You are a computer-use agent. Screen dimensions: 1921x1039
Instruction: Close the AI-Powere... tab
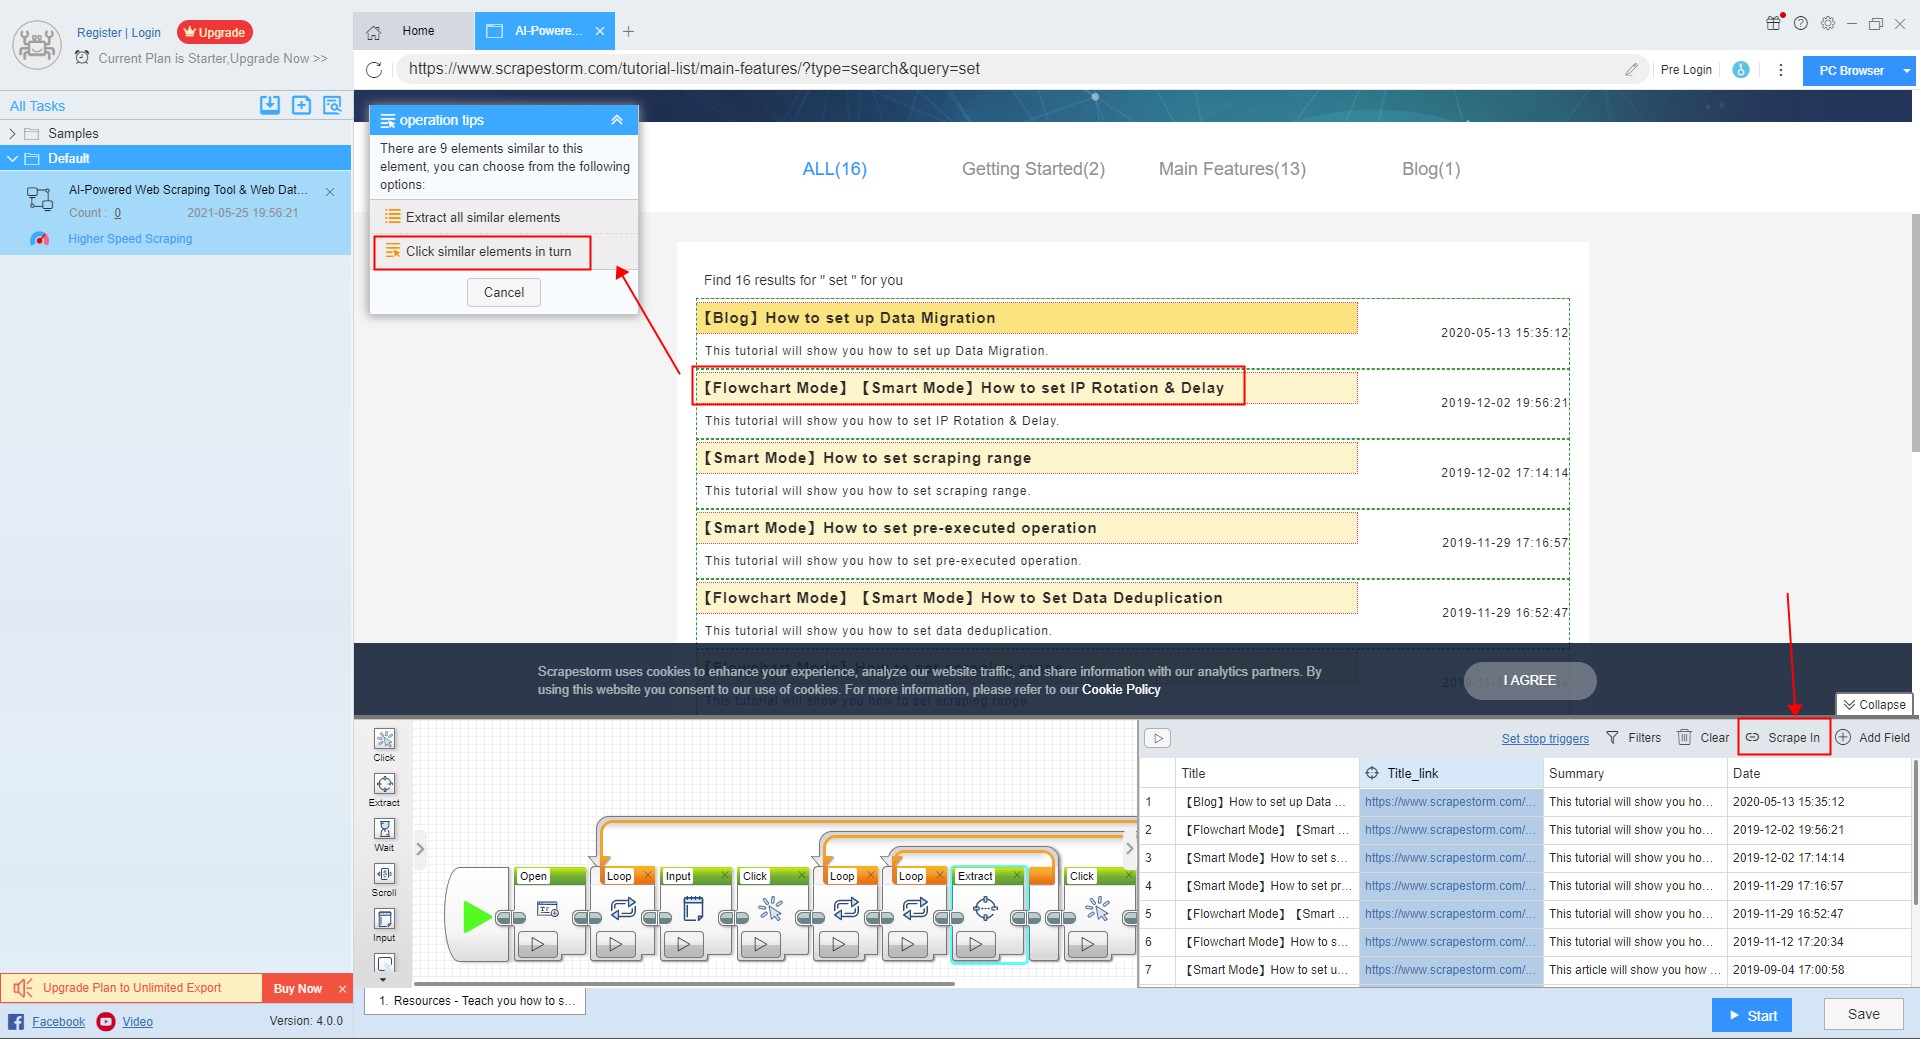(x=600, y=31)
